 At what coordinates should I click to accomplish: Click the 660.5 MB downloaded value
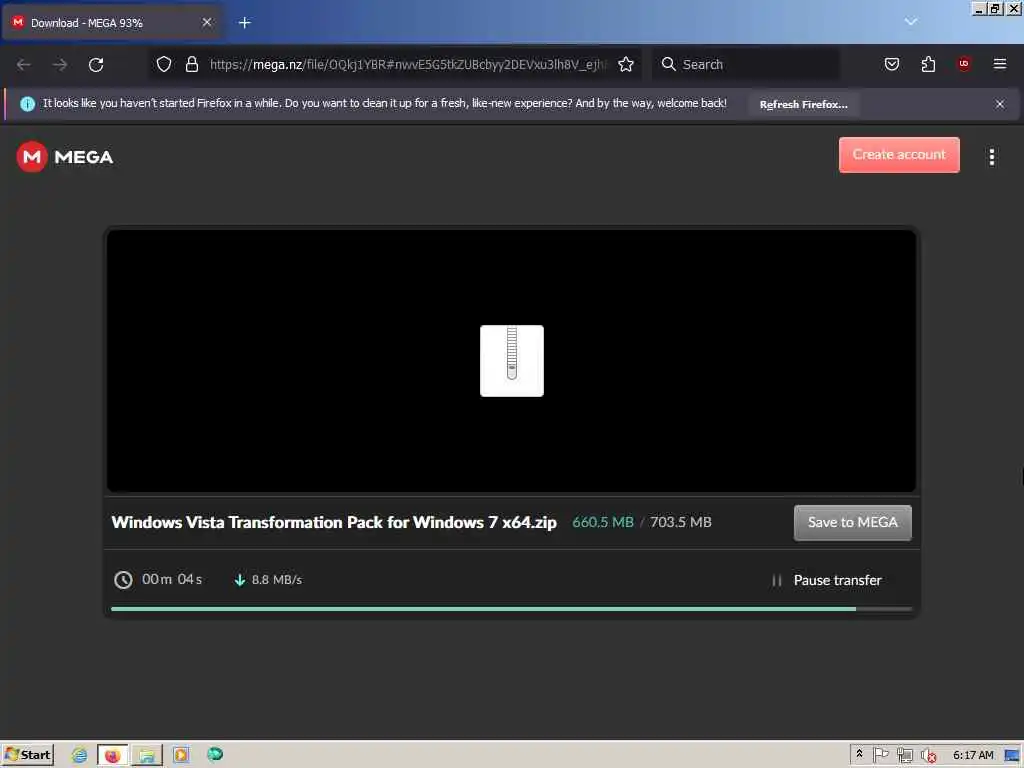coord(603,522)
